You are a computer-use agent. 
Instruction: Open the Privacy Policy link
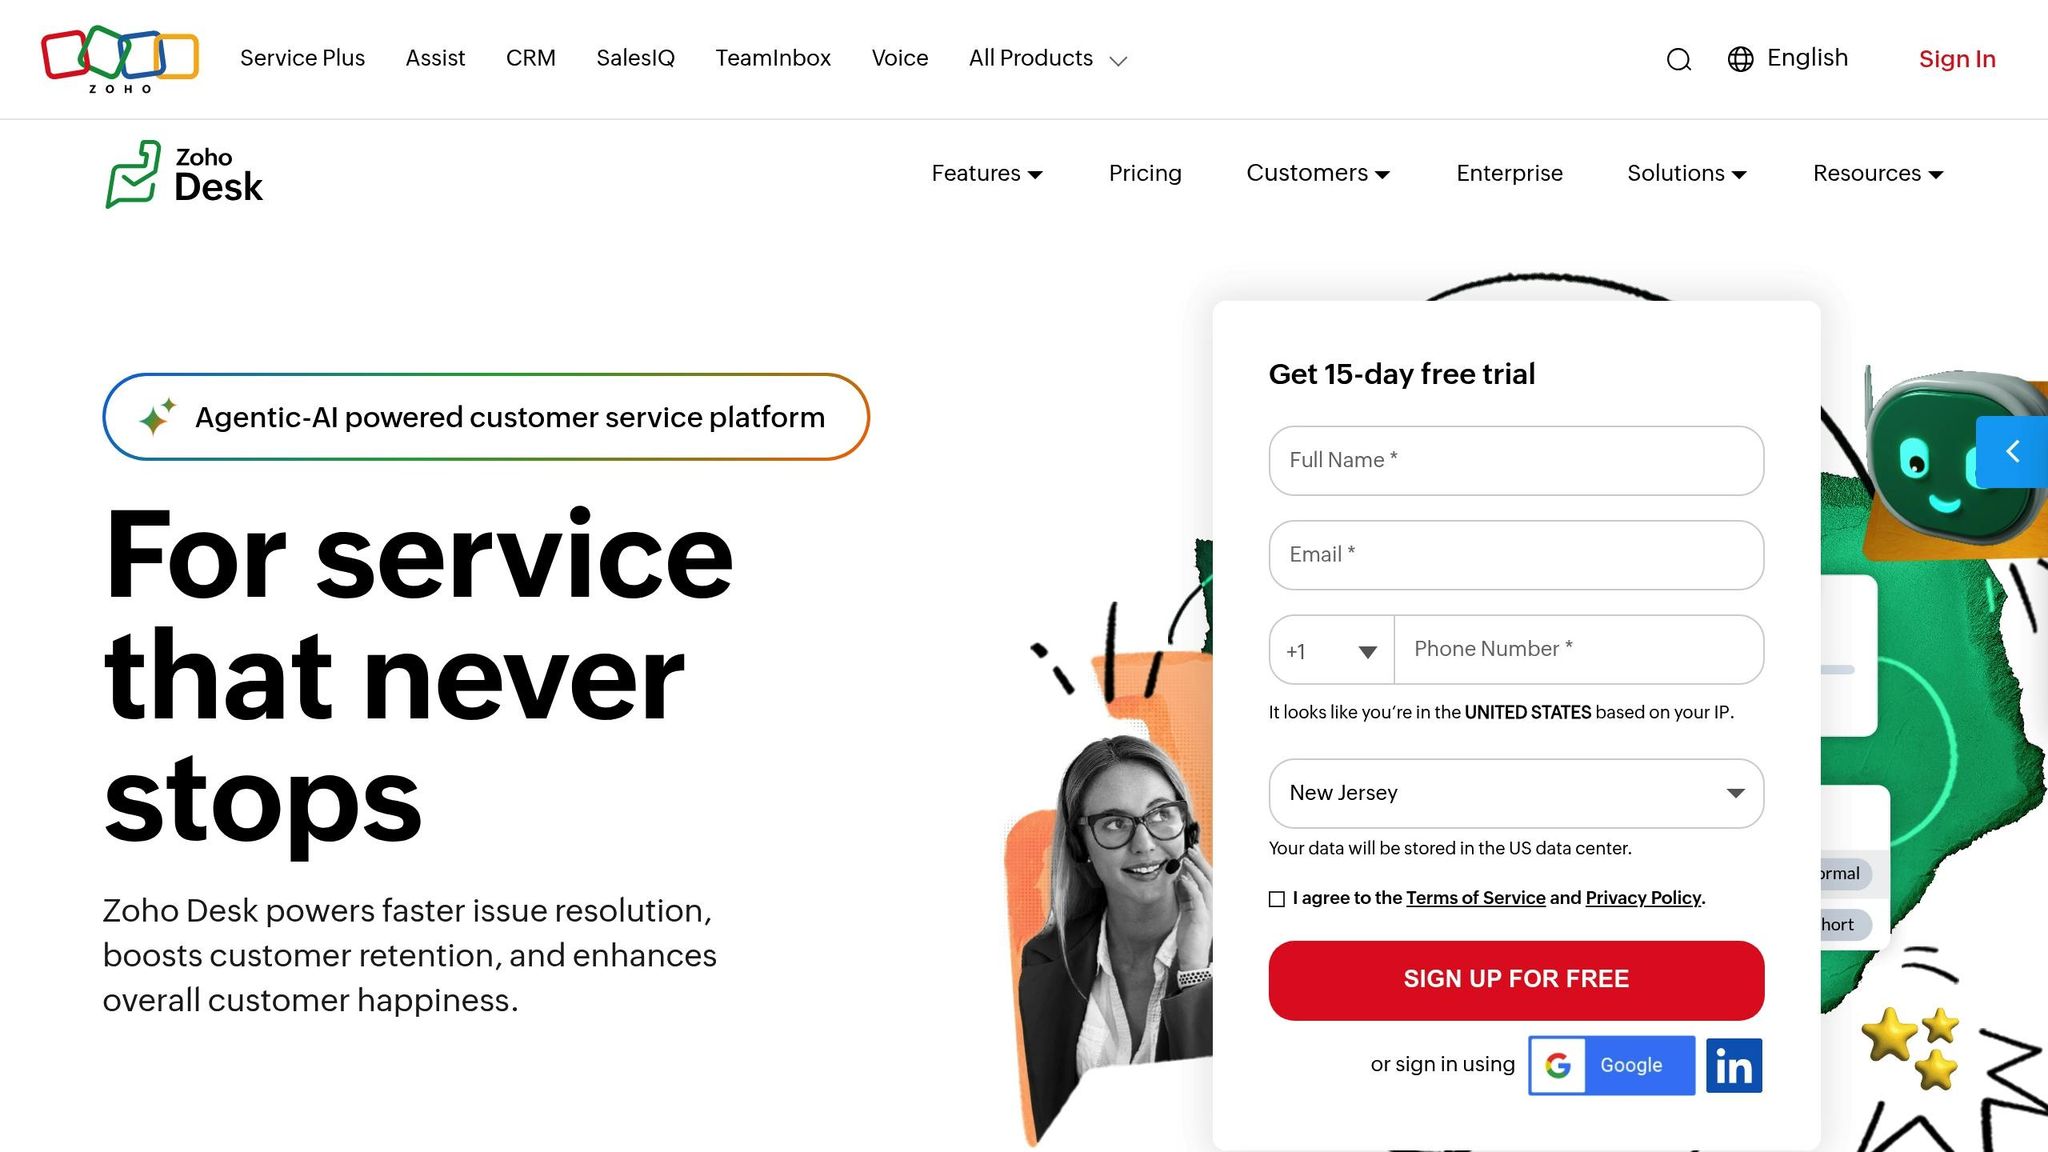pyautogui.click(x=1643, y=898)
